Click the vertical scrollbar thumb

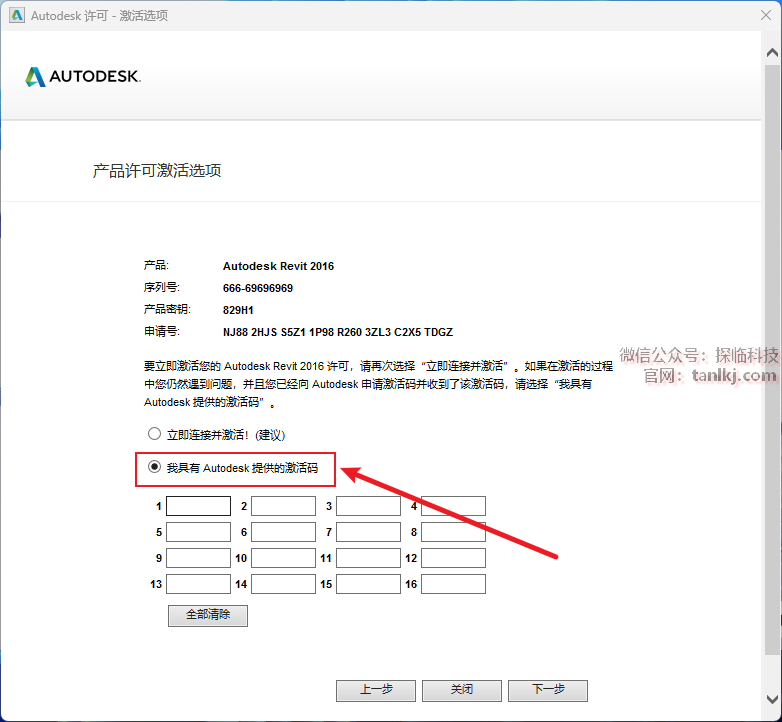772,359
